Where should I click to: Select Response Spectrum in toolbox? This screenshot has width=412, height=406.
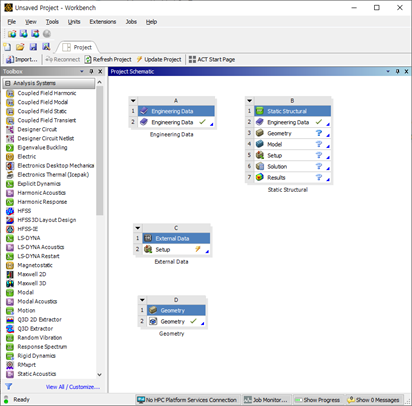coord(42,347)
